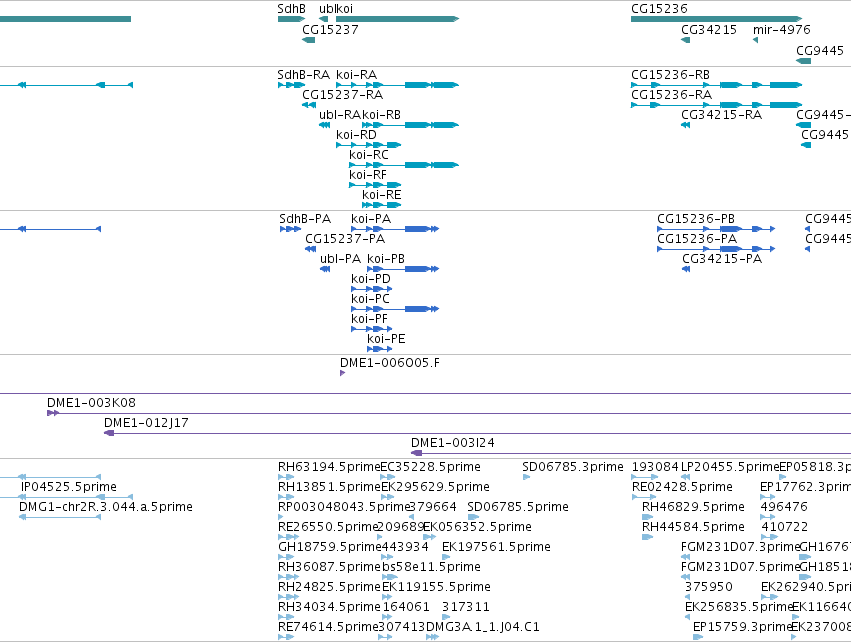Select the CG34215 gene label

pos(709,30)
